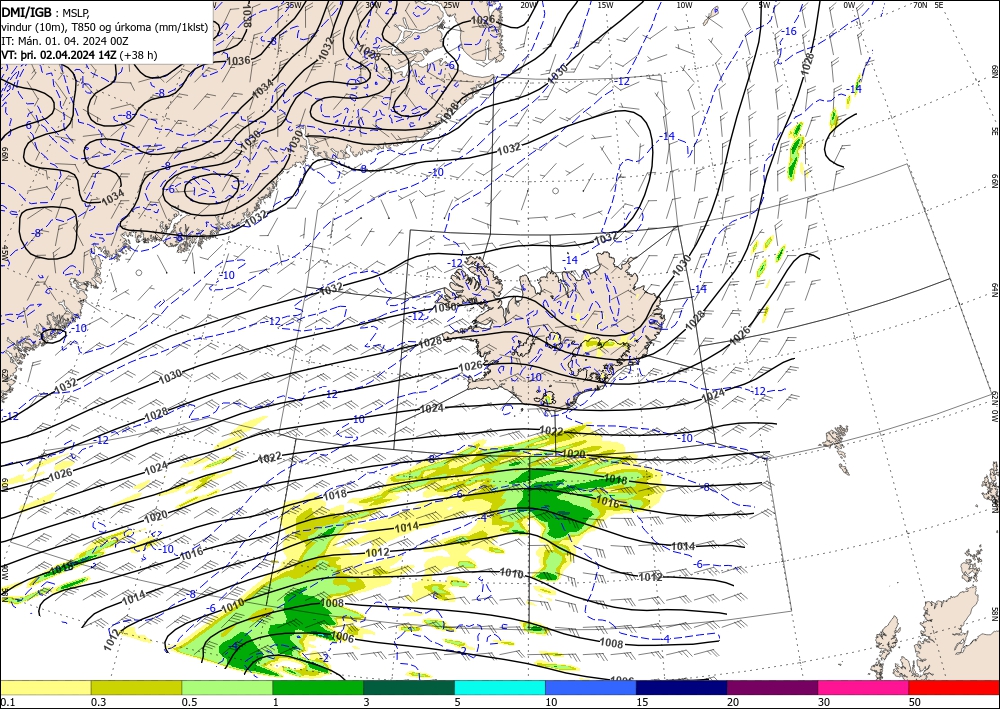
Task: Choose the navy 15–20 legend swatch
Action: point(681,687)
